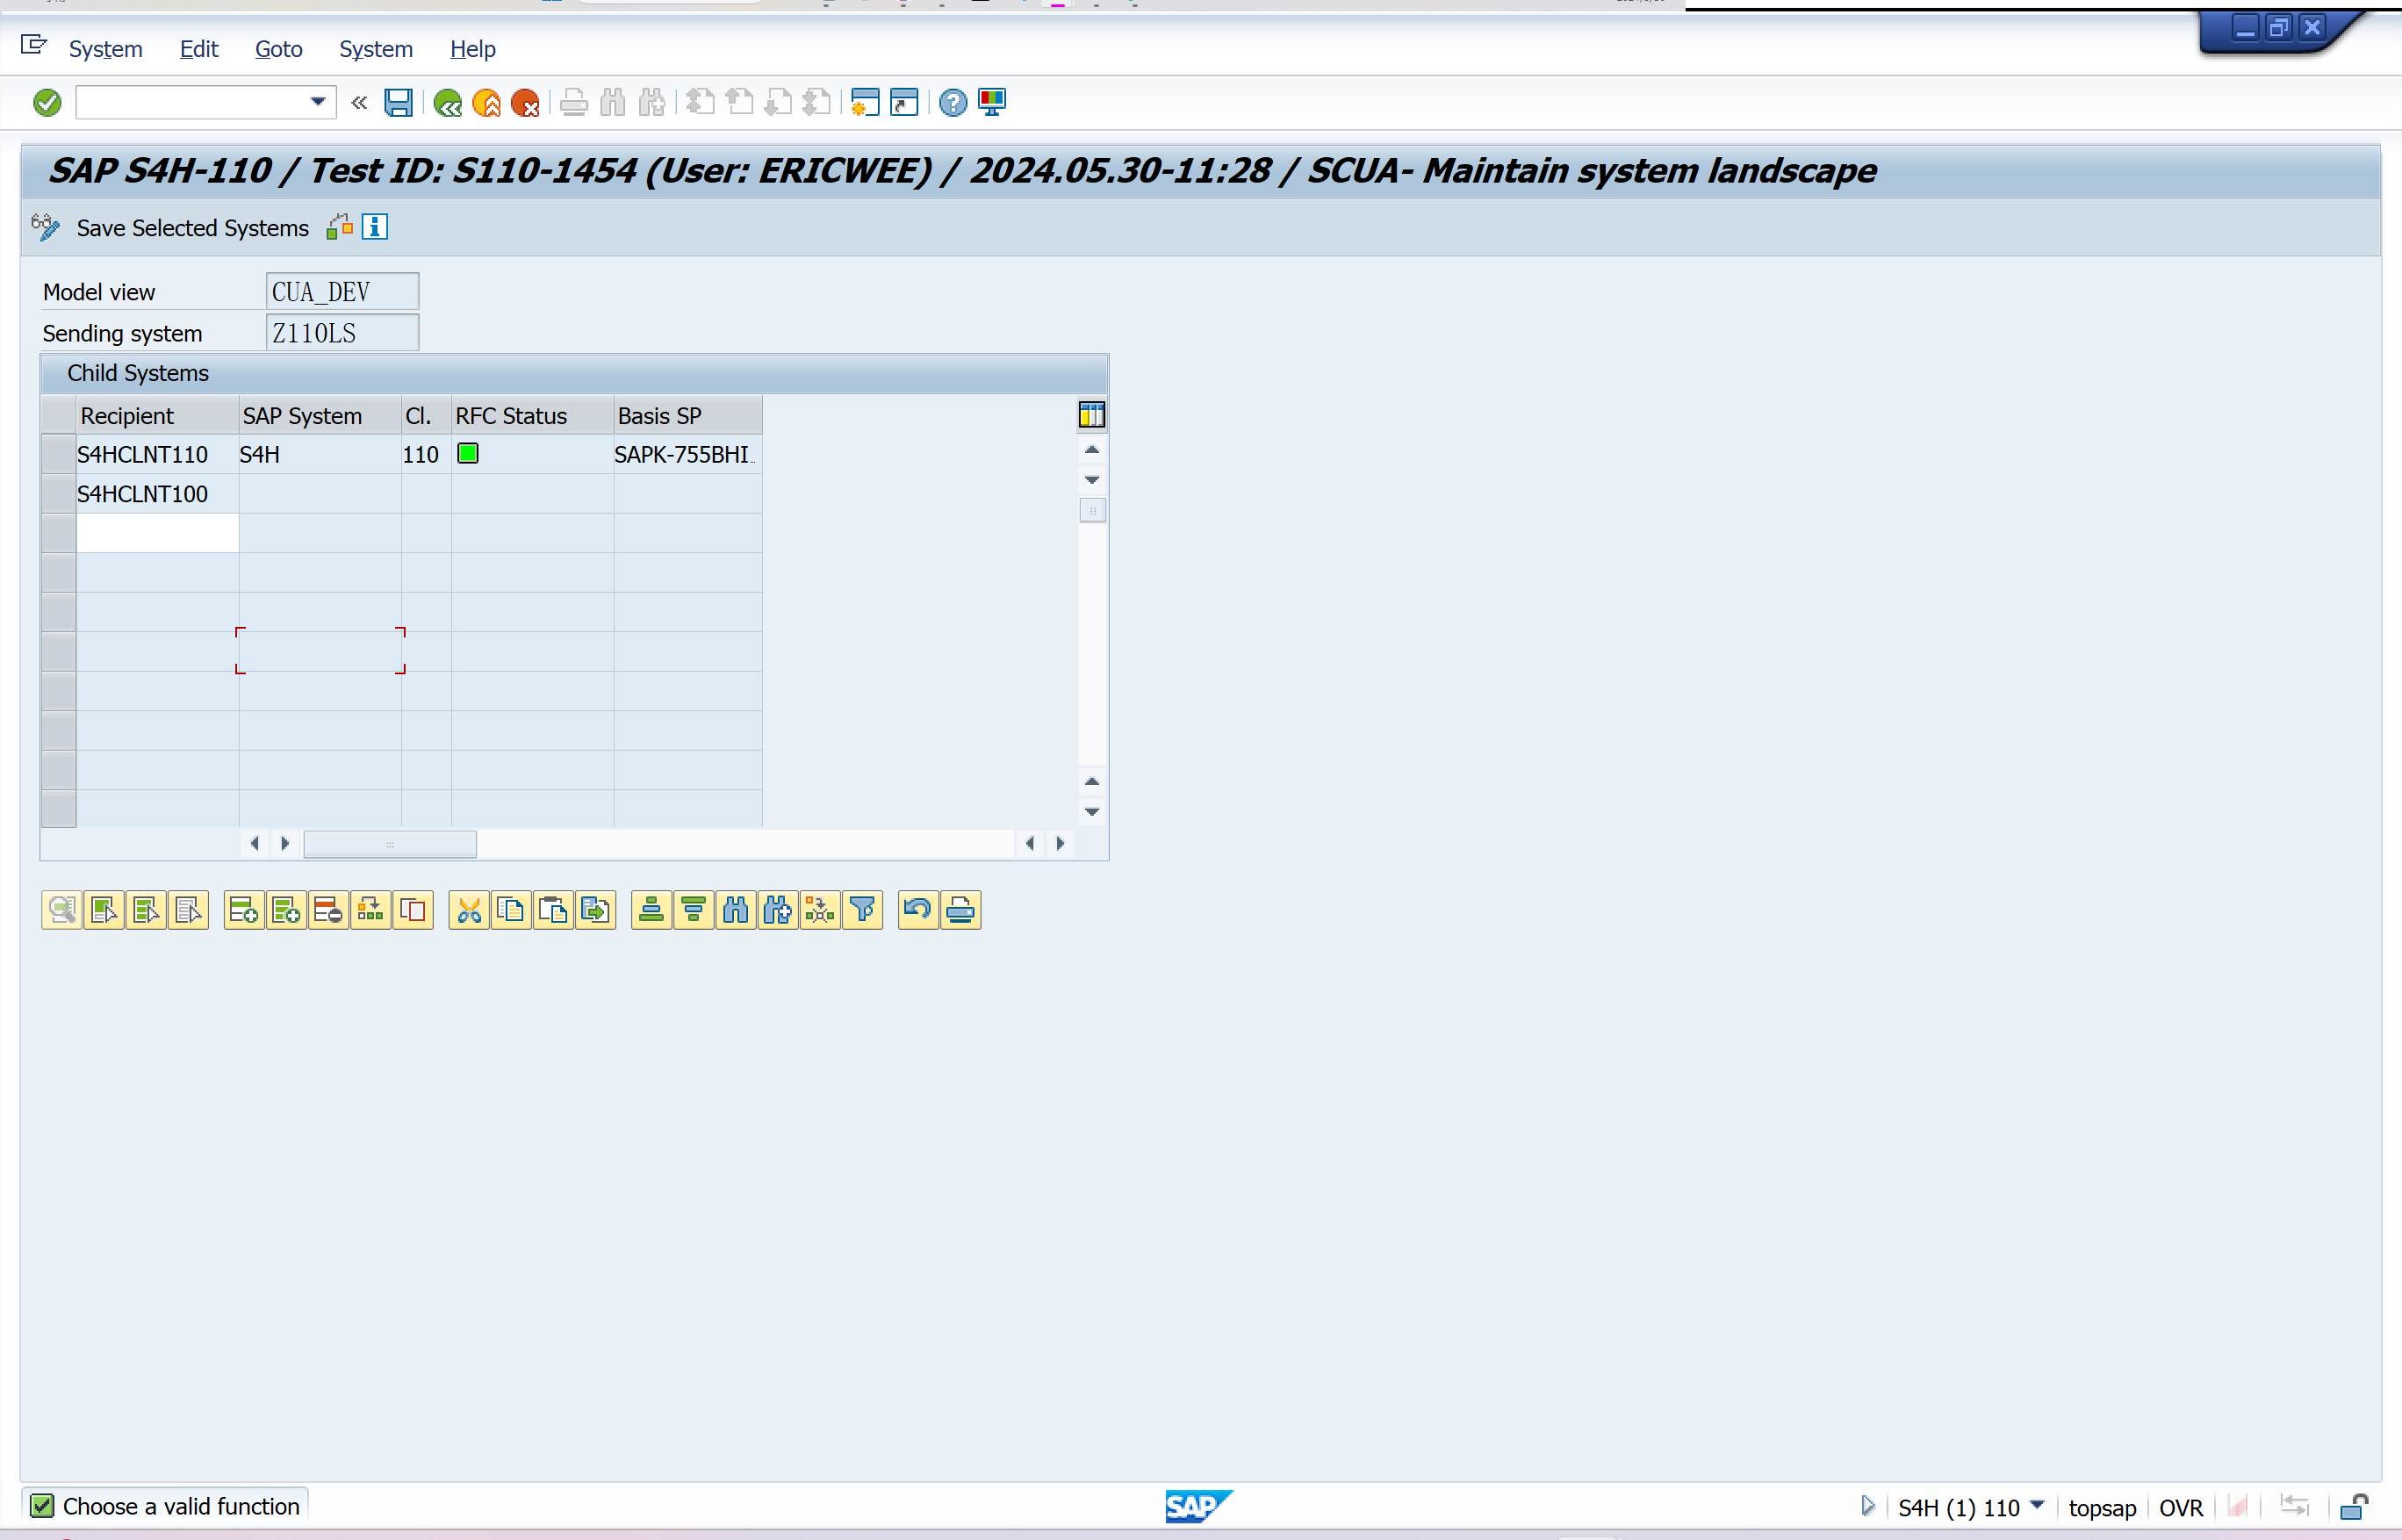Click the Save icon in the toolbar
The width and height of the screenshot is (2402, 1540).
[x=398, y=103]
